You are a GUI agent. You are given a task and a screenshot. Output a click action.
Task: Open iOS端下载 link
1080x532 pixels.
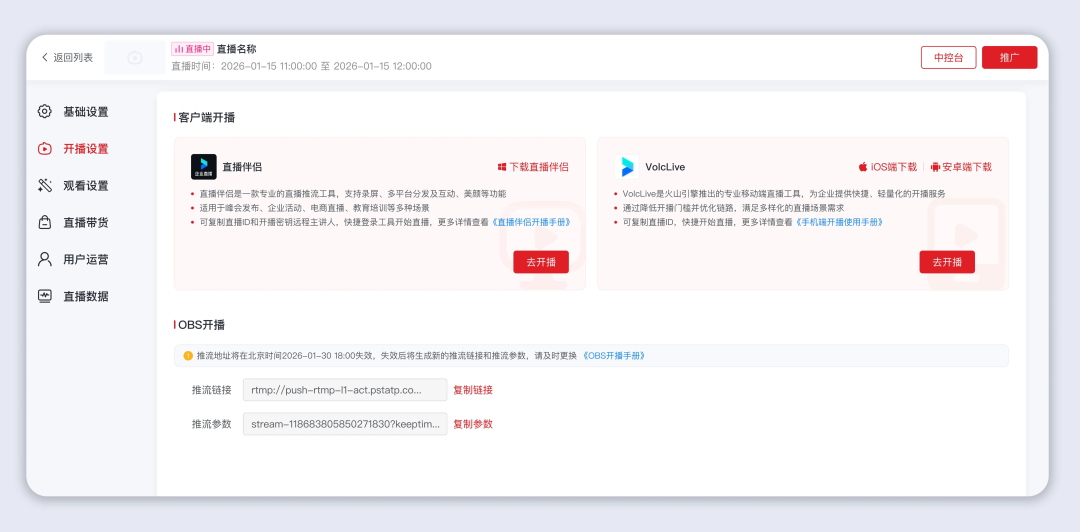(x=887, y=167)
